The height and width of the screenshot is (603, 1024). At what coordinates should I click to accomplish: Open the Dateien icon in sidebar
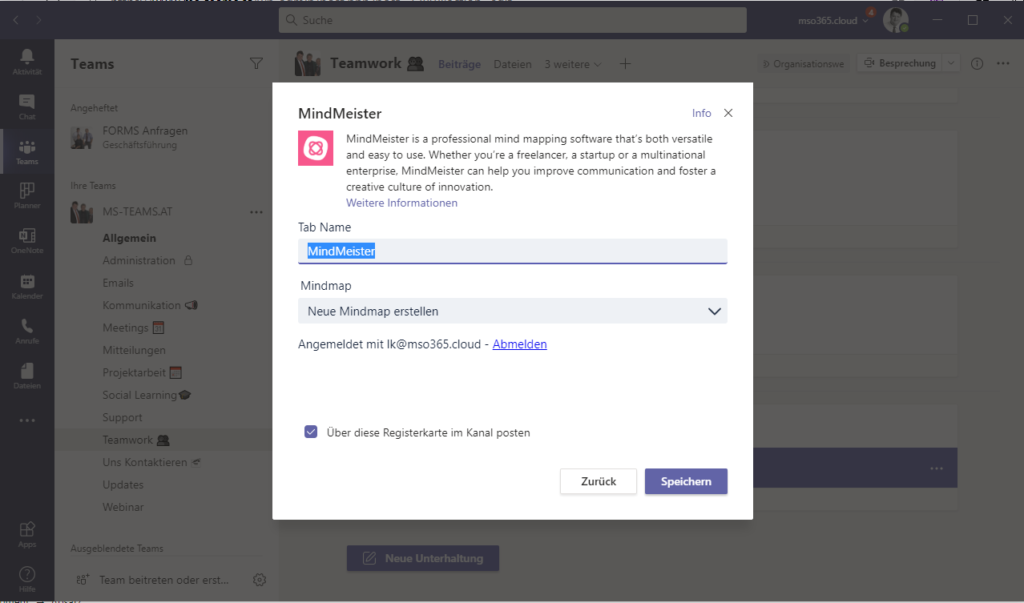[x=27, y=376]
